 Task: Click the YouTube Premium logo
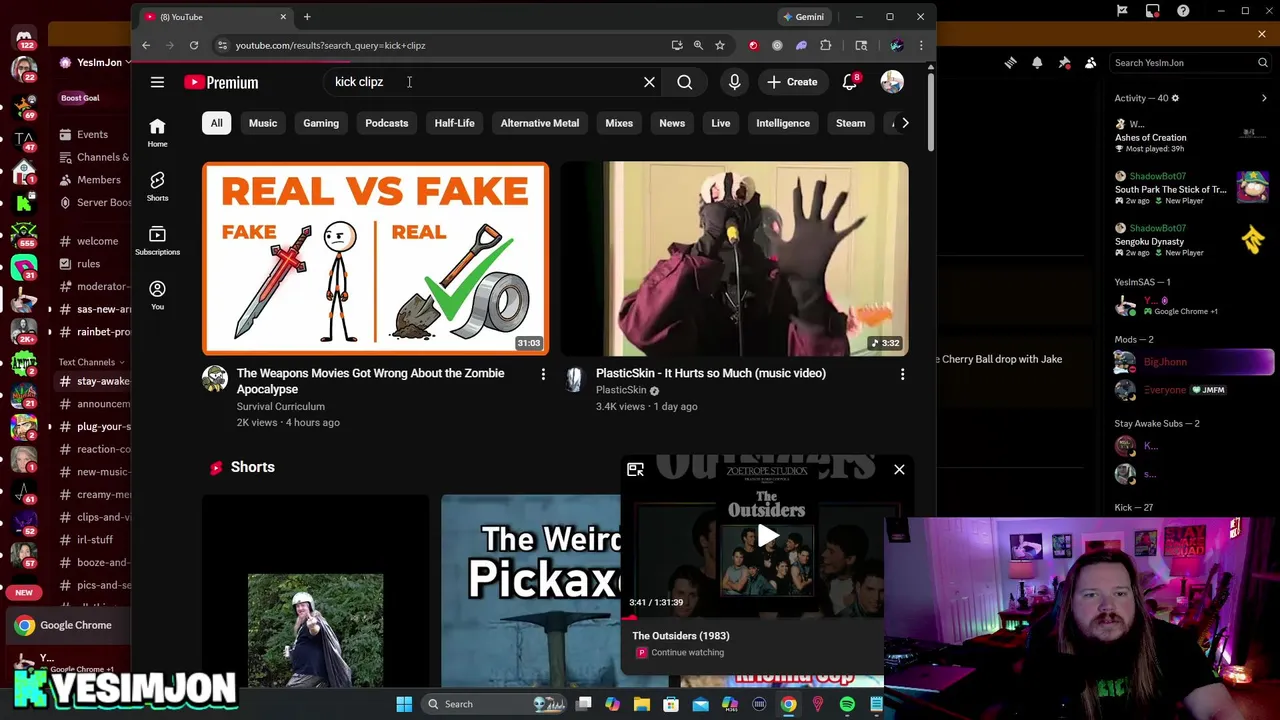[221, 82]
